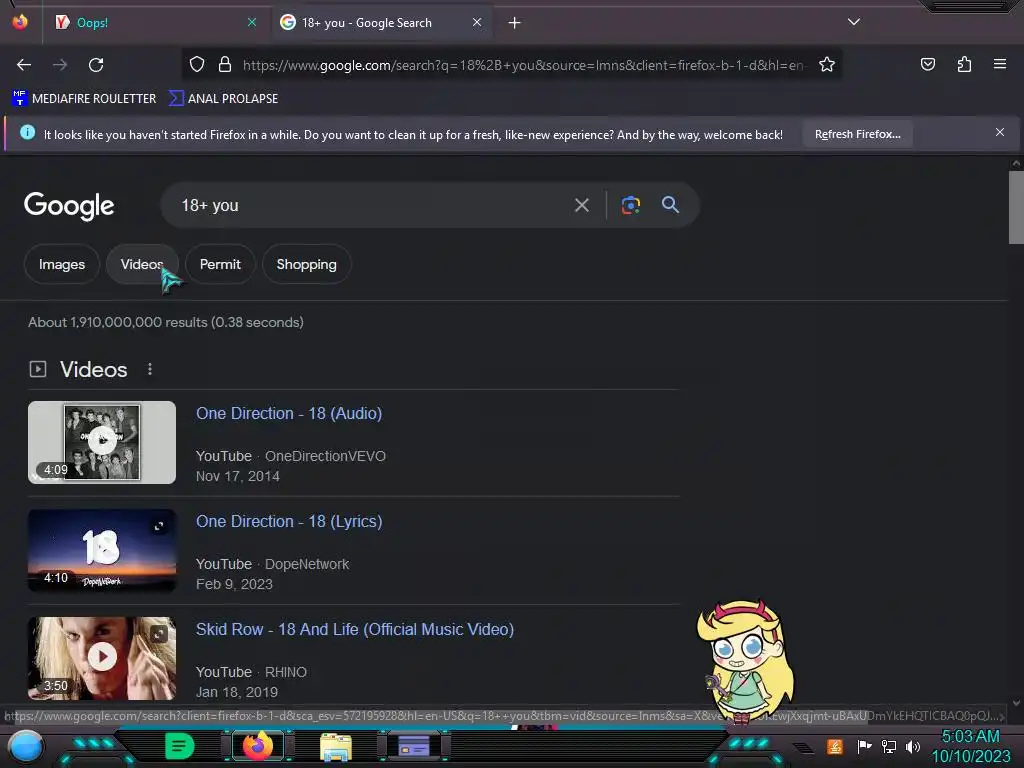
Task: Click the OneDirectionVEVO channel text
Action: [325, 456]
